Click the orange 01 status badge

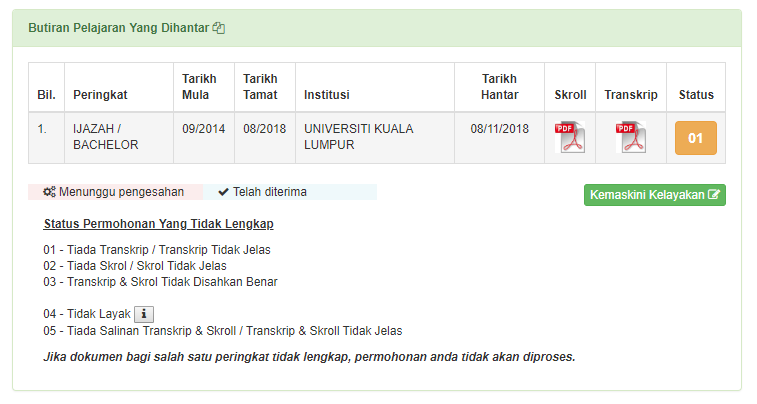point(696,138)
